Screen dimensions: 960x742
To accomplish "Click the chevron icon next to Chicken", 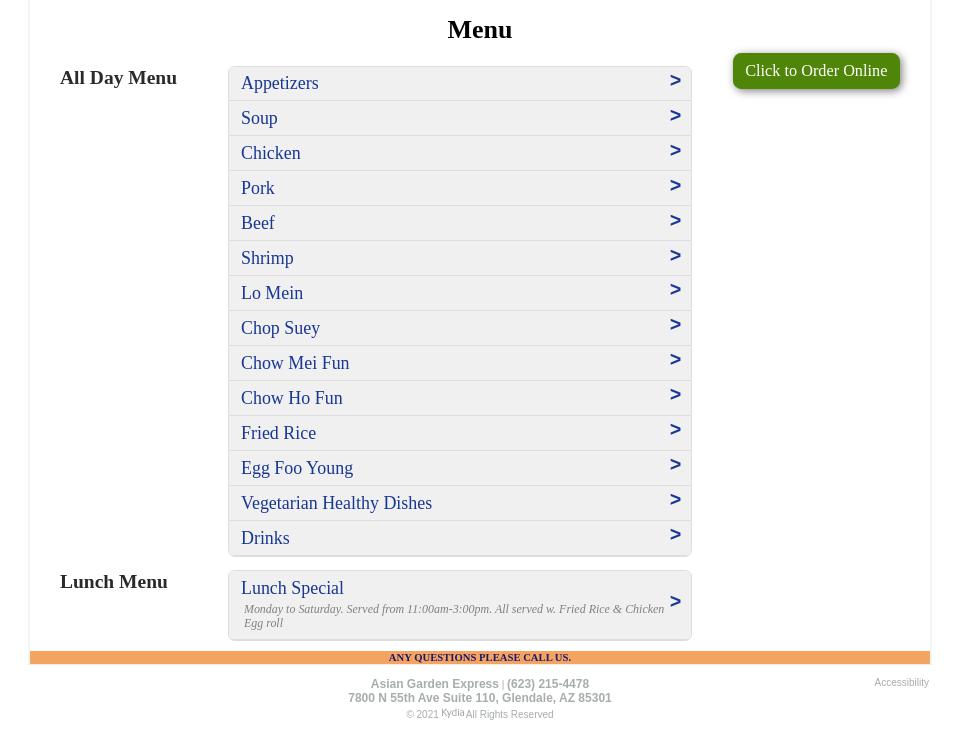I will pyautogui.click(x=675, y=151).
